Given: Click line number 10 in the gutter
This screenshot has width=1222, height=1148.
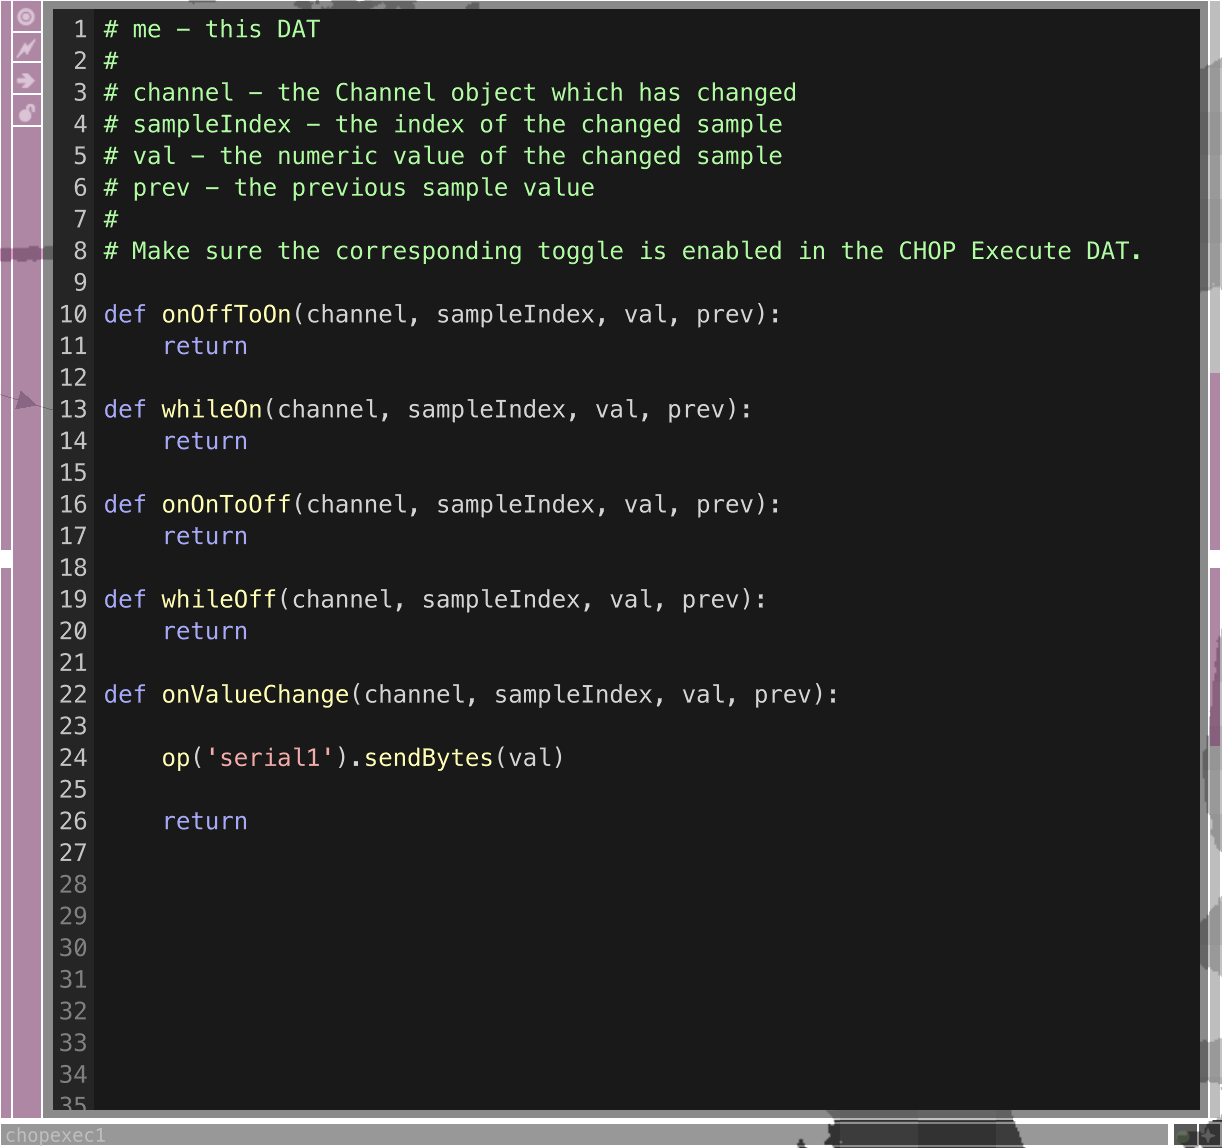Looking at the screenshot, I should (x=74, y=314).
